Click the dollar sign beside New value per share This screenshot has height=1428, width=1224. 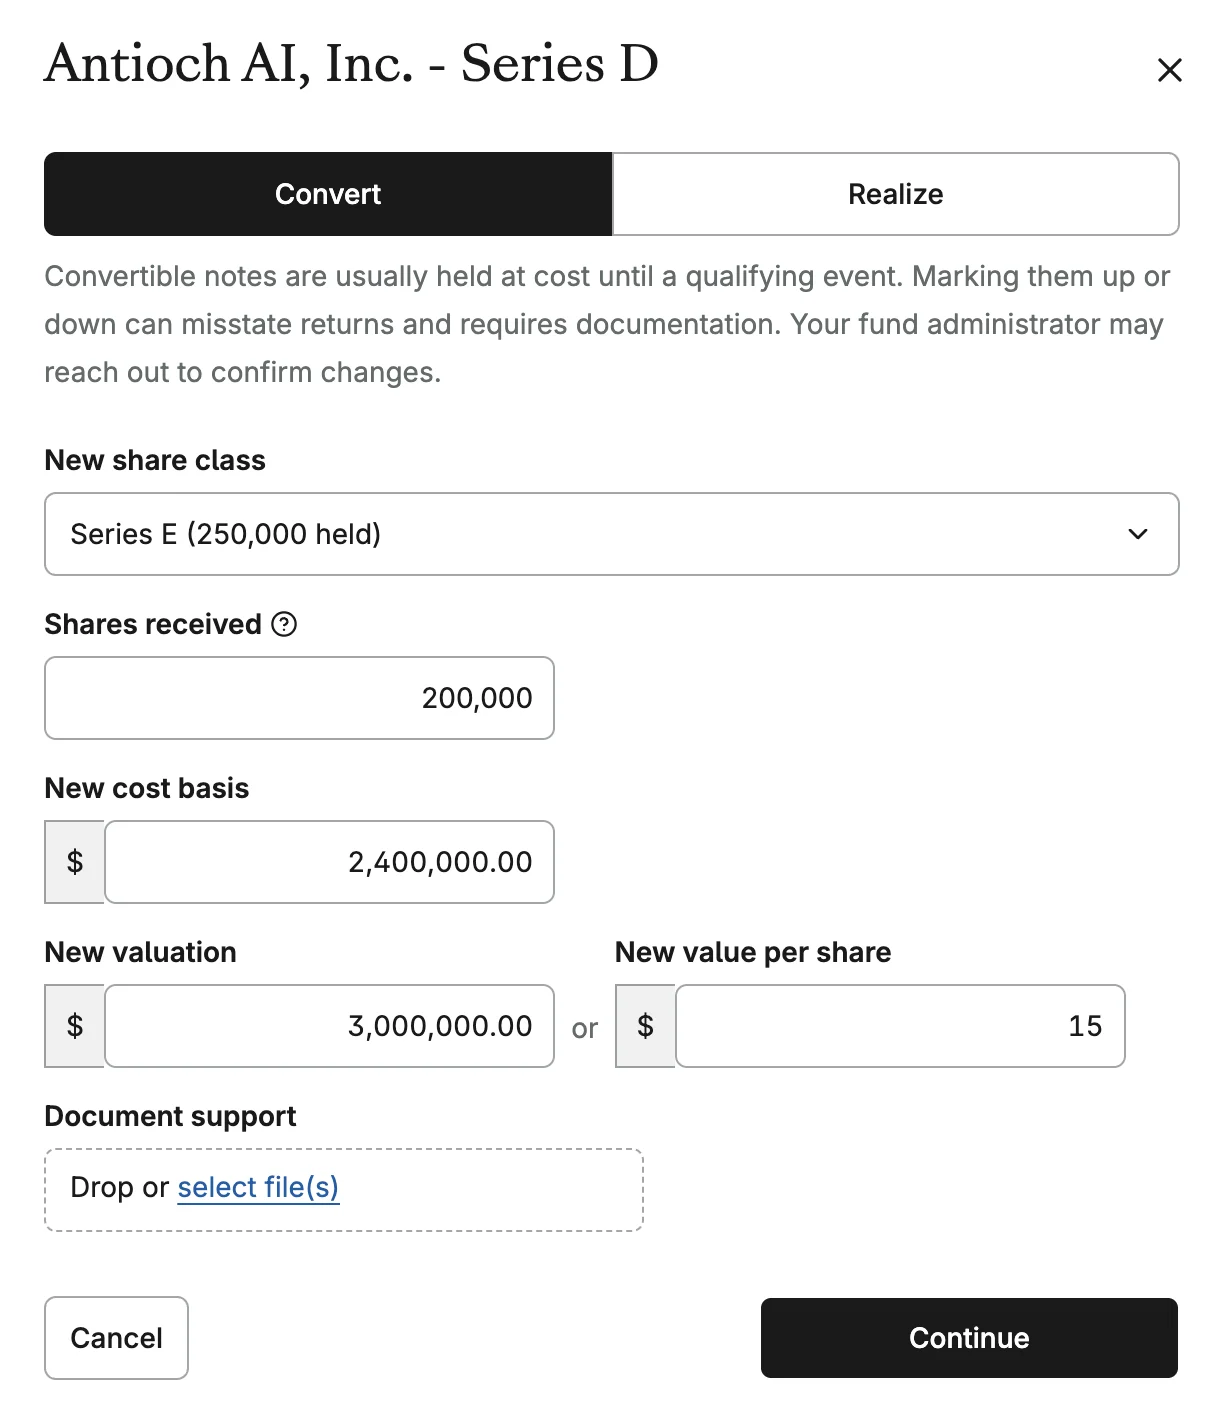pos(645,1026)
